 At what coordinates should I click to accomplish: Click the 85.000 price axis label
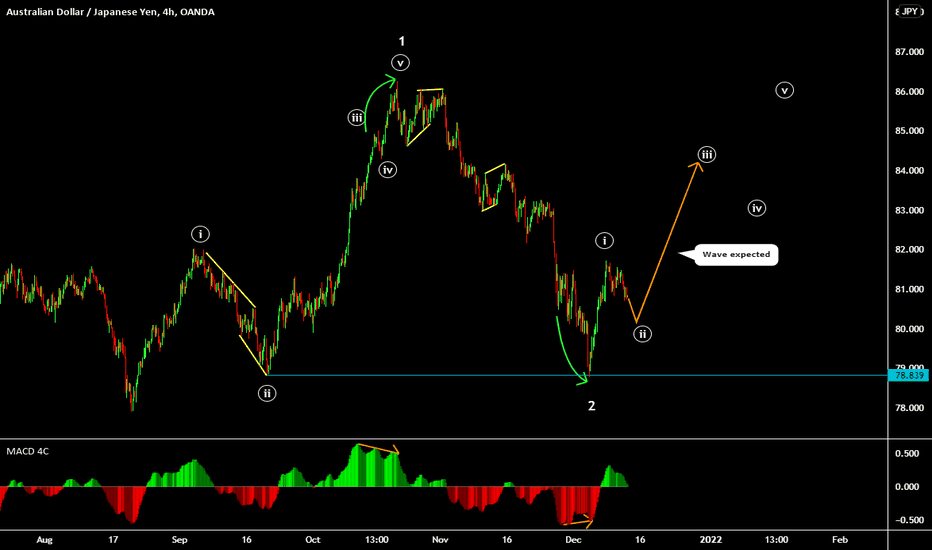[909, 131]
